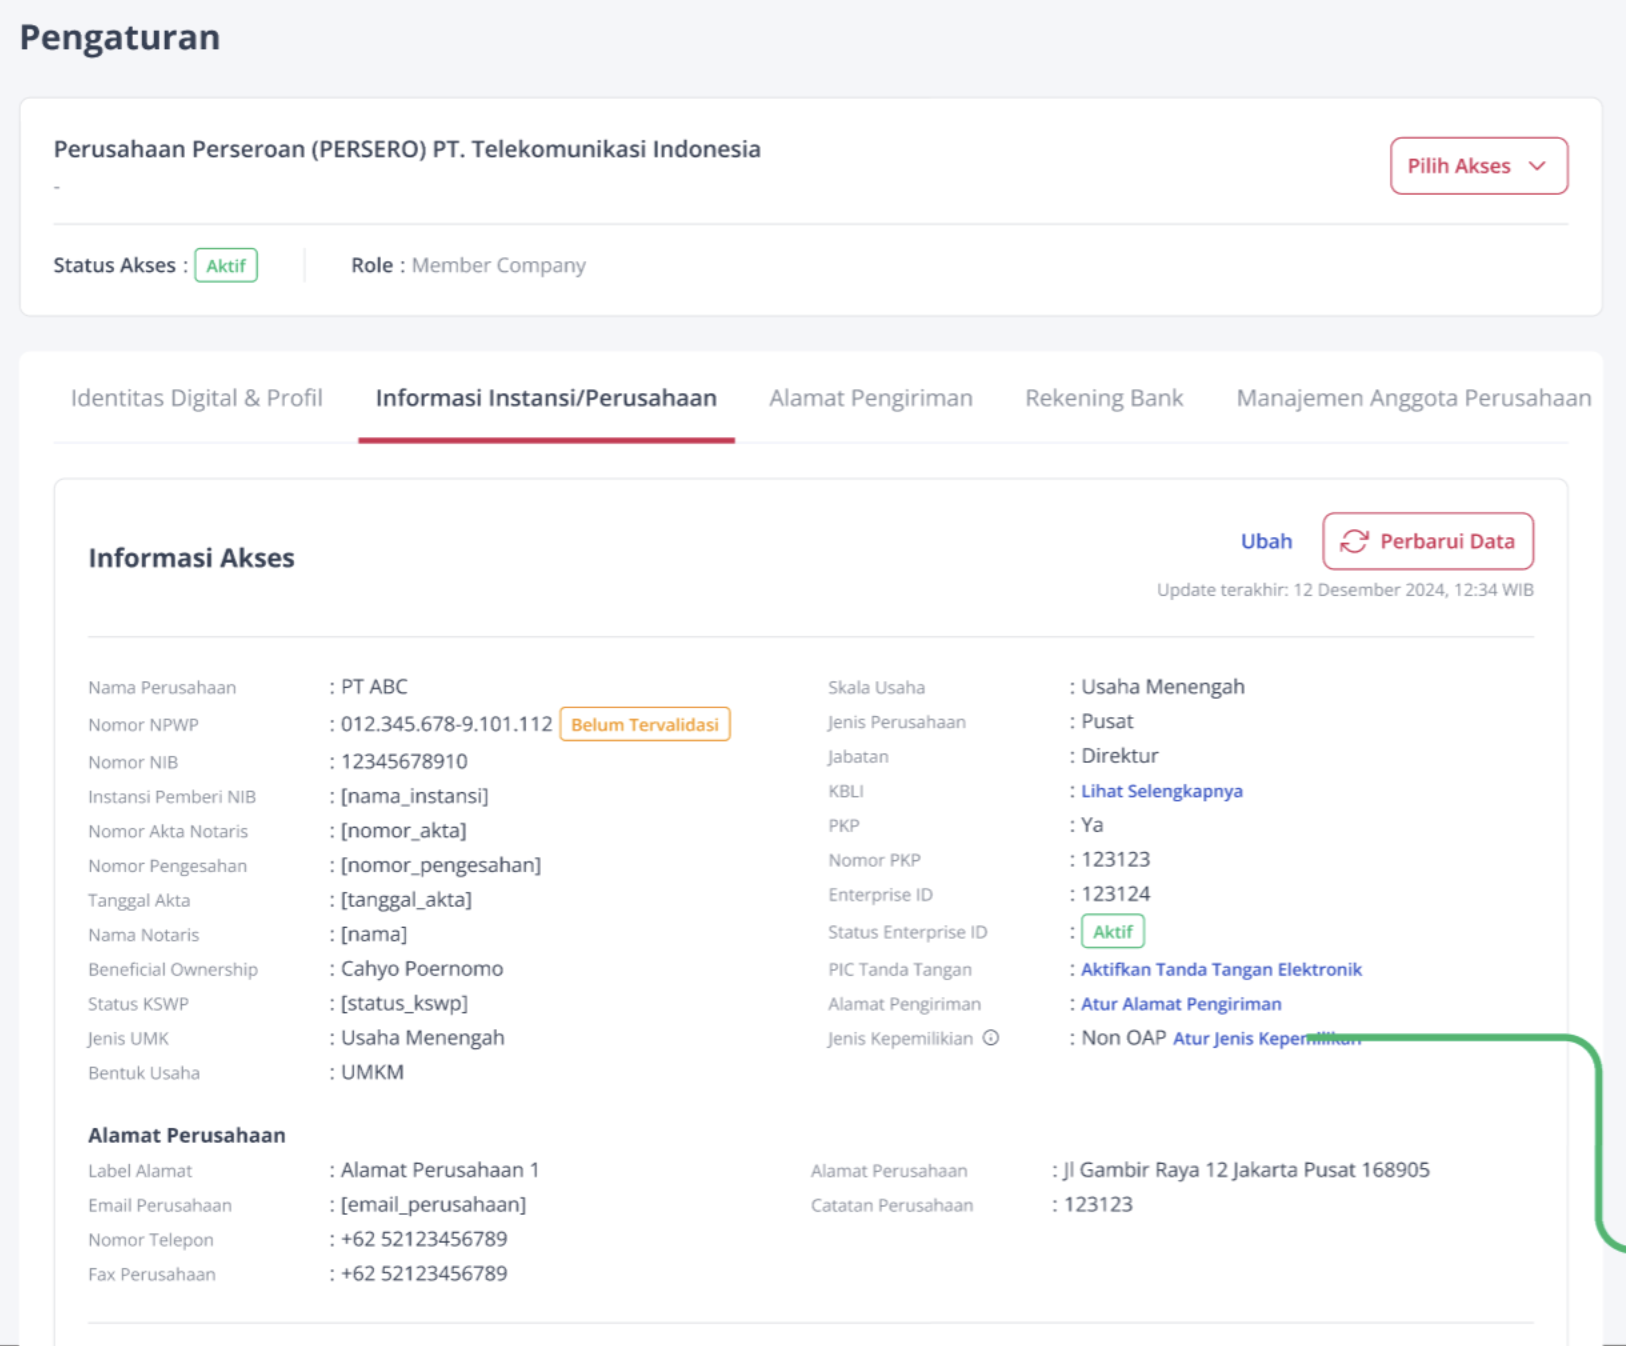Open the Alamat Pengiriman tab
1626x1346 pixels.
(x=871, y=398)
